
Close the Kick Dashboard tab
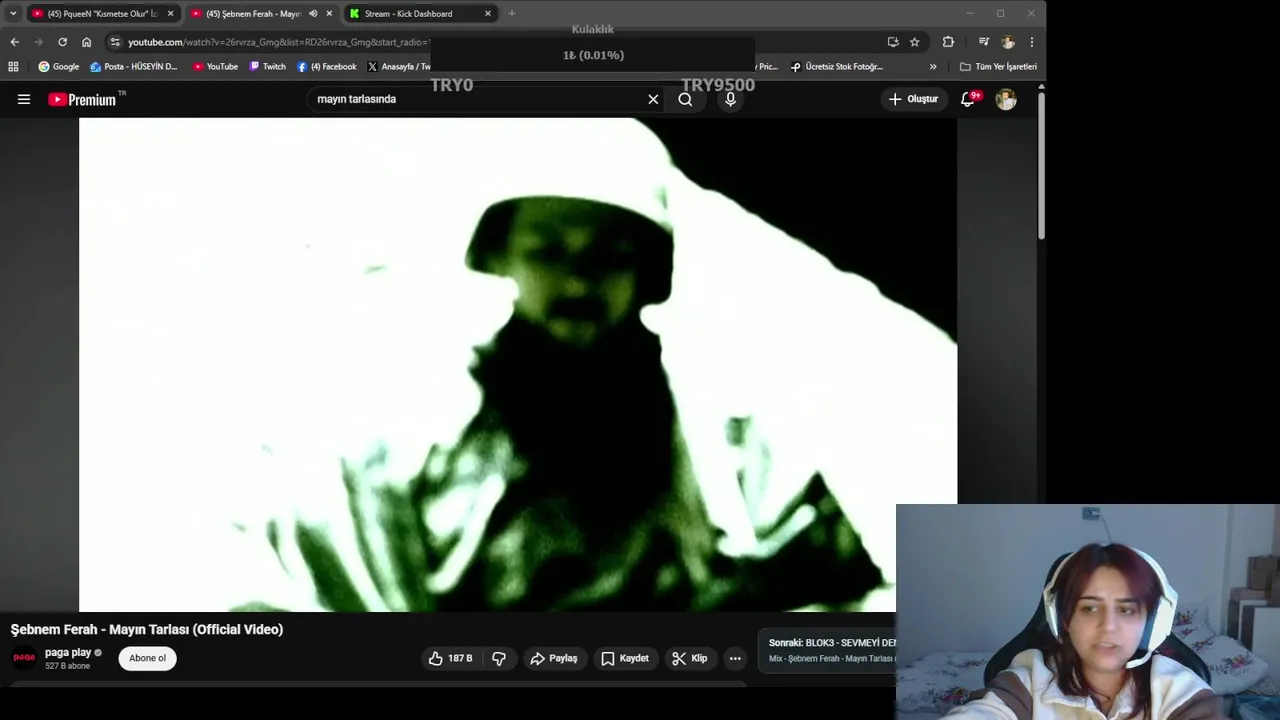(488, 14)
